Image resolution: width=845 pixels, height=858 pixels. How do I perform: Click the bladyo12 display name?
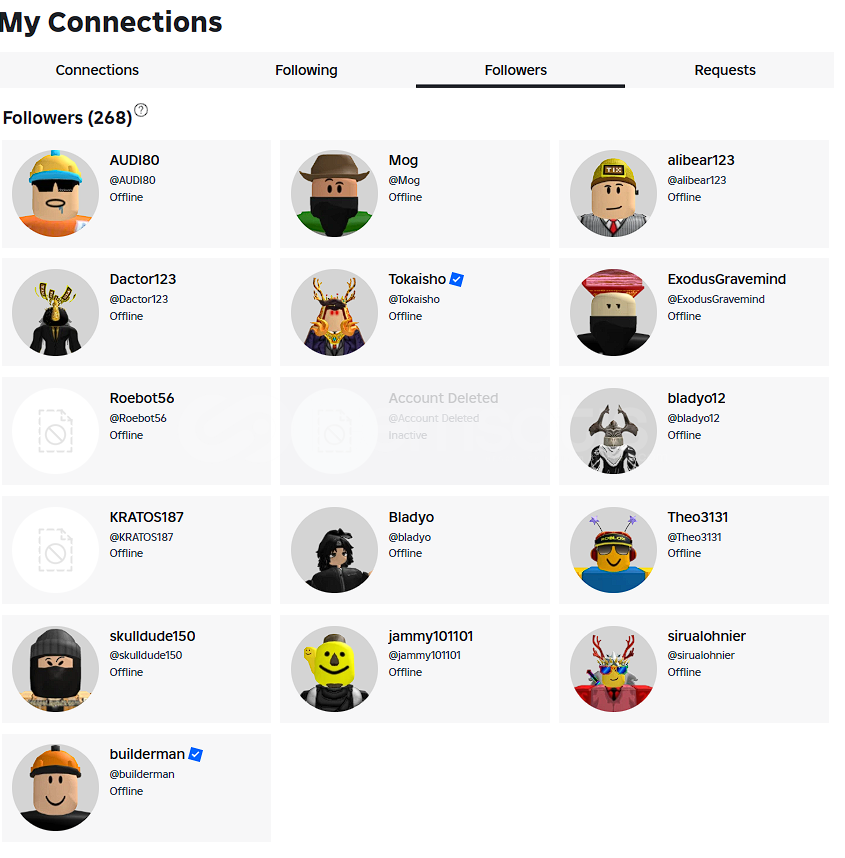696,398
